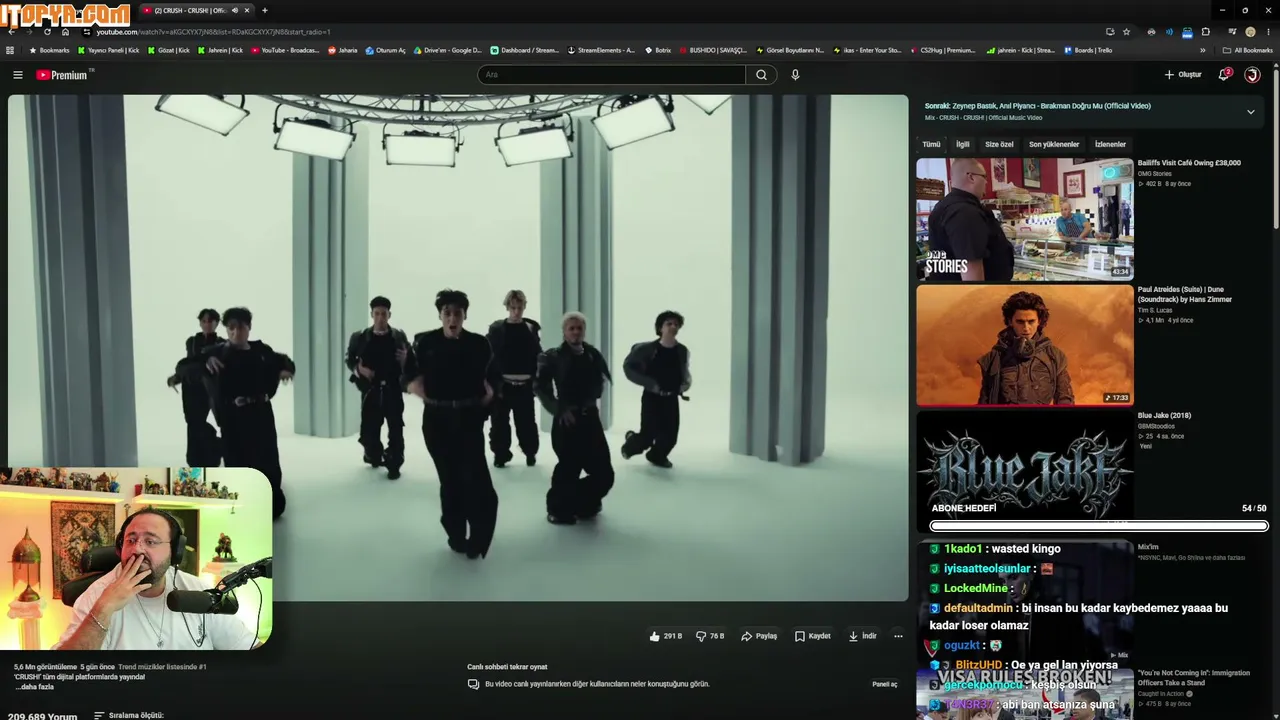Open the Tim S. Lucas channel name
This screenshot has height=720, width=1280.
tap(1156, 310)
